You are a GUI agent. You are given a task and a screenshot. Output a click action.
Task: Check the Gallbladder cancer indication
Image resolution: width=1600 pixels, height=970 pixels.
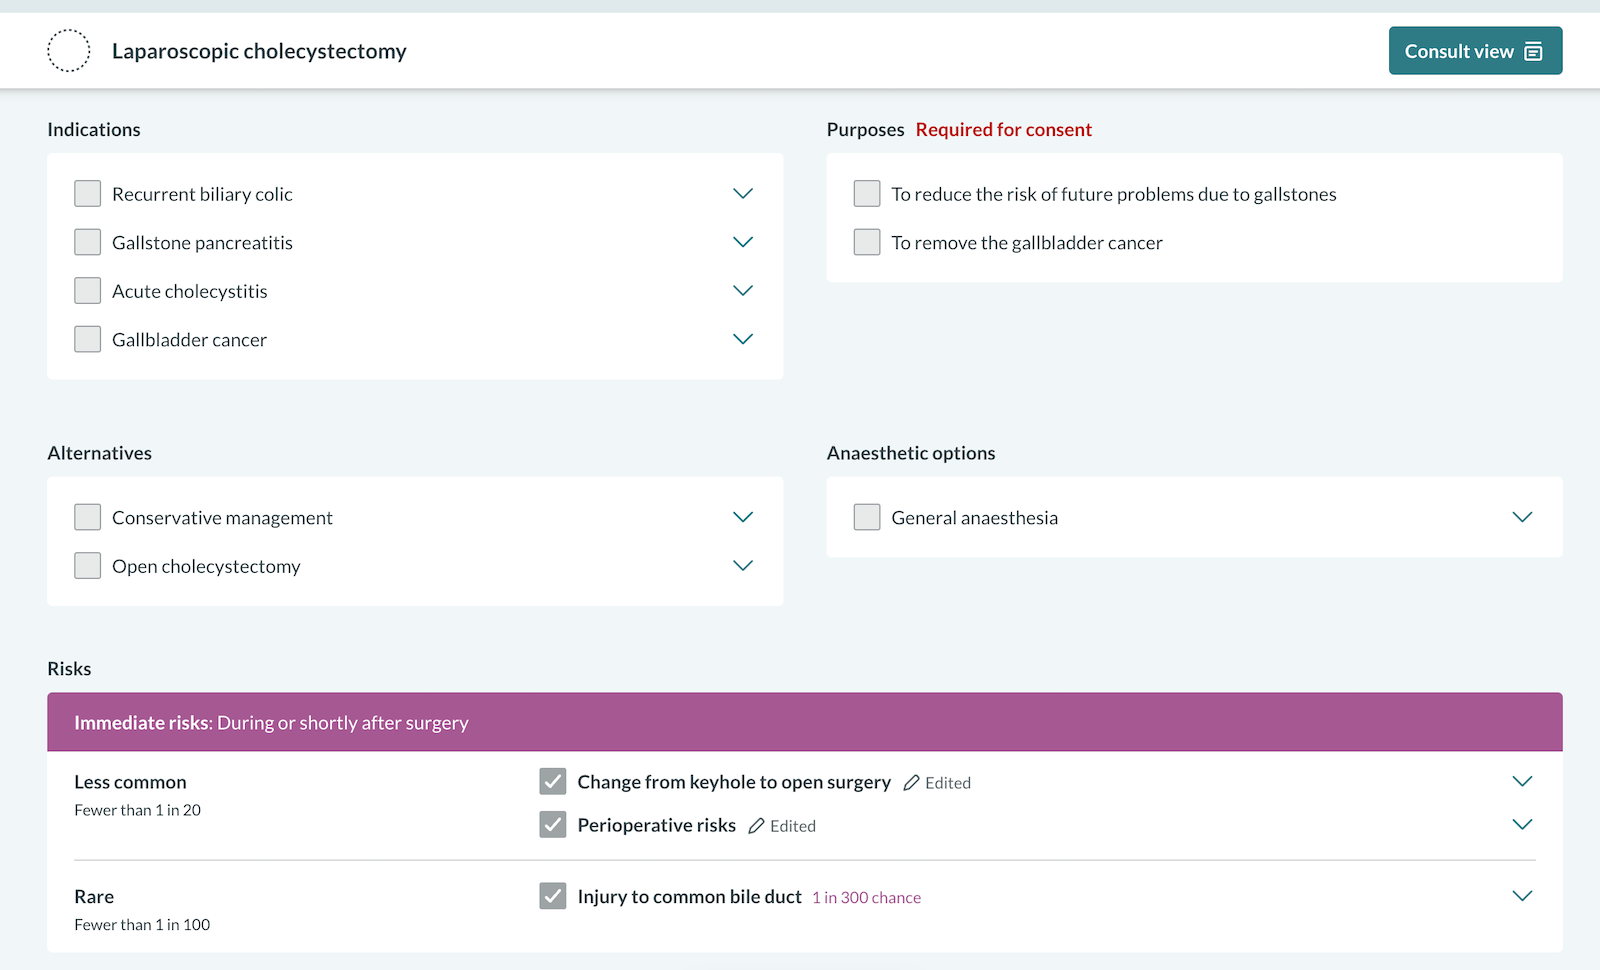(x=87, y=339)
